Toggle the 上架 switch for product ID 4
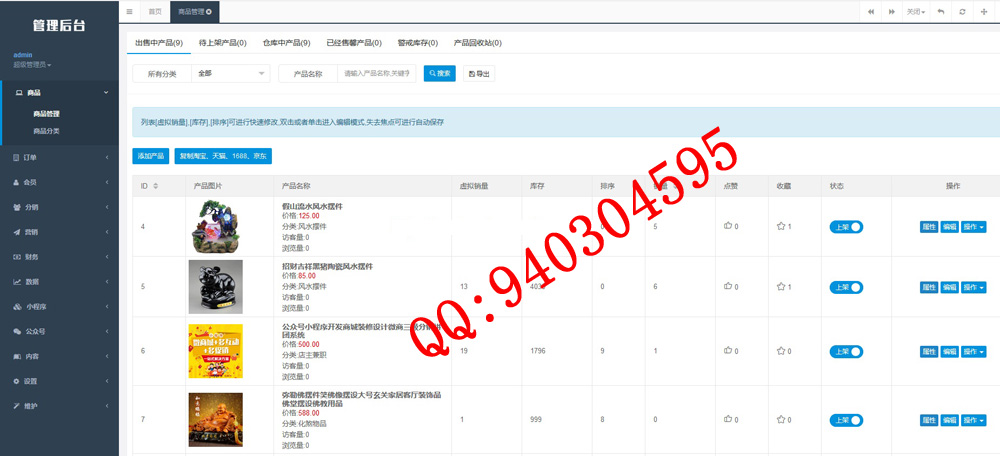This screenshot has height=456, width=1000. point(846,227)
